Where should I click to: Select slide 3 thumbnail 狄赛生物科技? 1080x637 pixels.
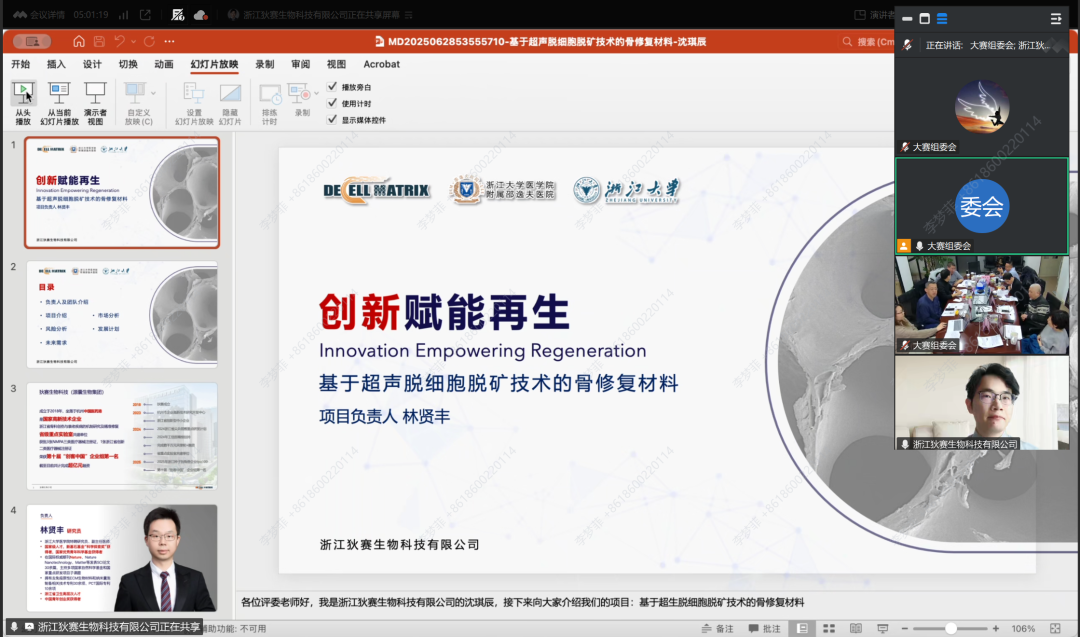coord(122,436)
